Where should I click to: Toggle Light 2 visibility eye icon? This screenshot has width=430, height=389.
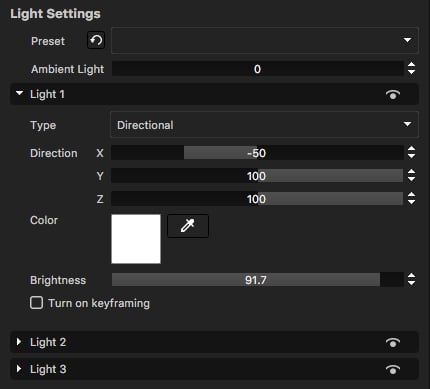(x=393, y=342)
